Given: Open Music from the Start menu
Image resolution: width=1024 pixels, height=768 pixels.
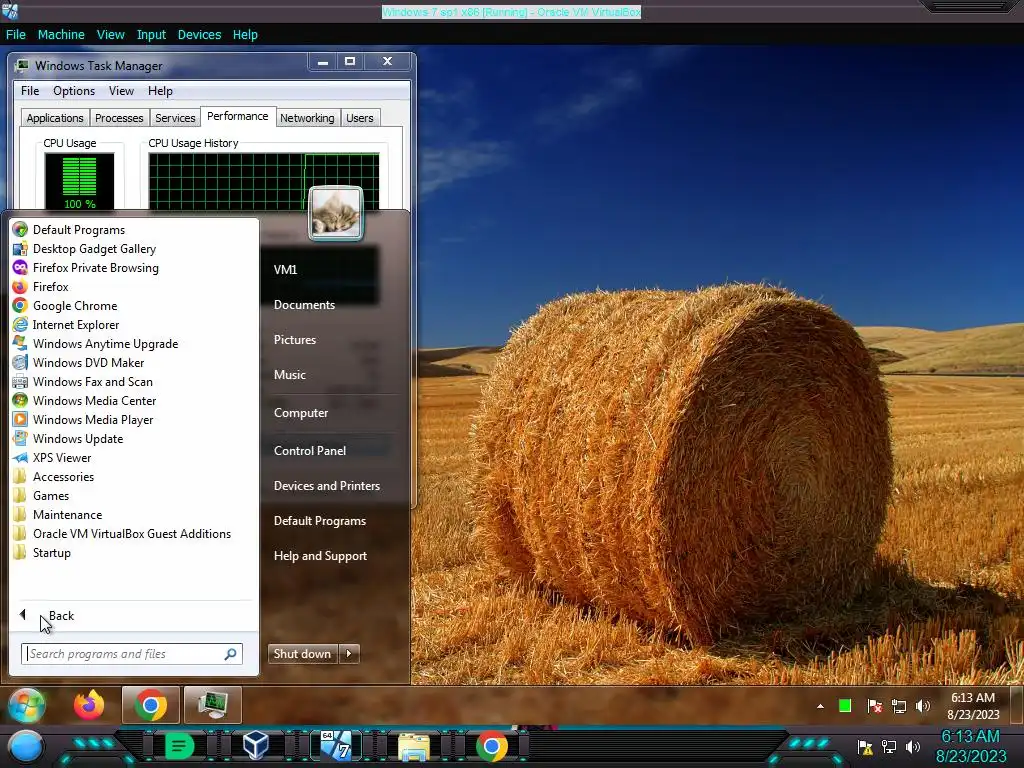Looking at the screenshot, I should point(289,375).
